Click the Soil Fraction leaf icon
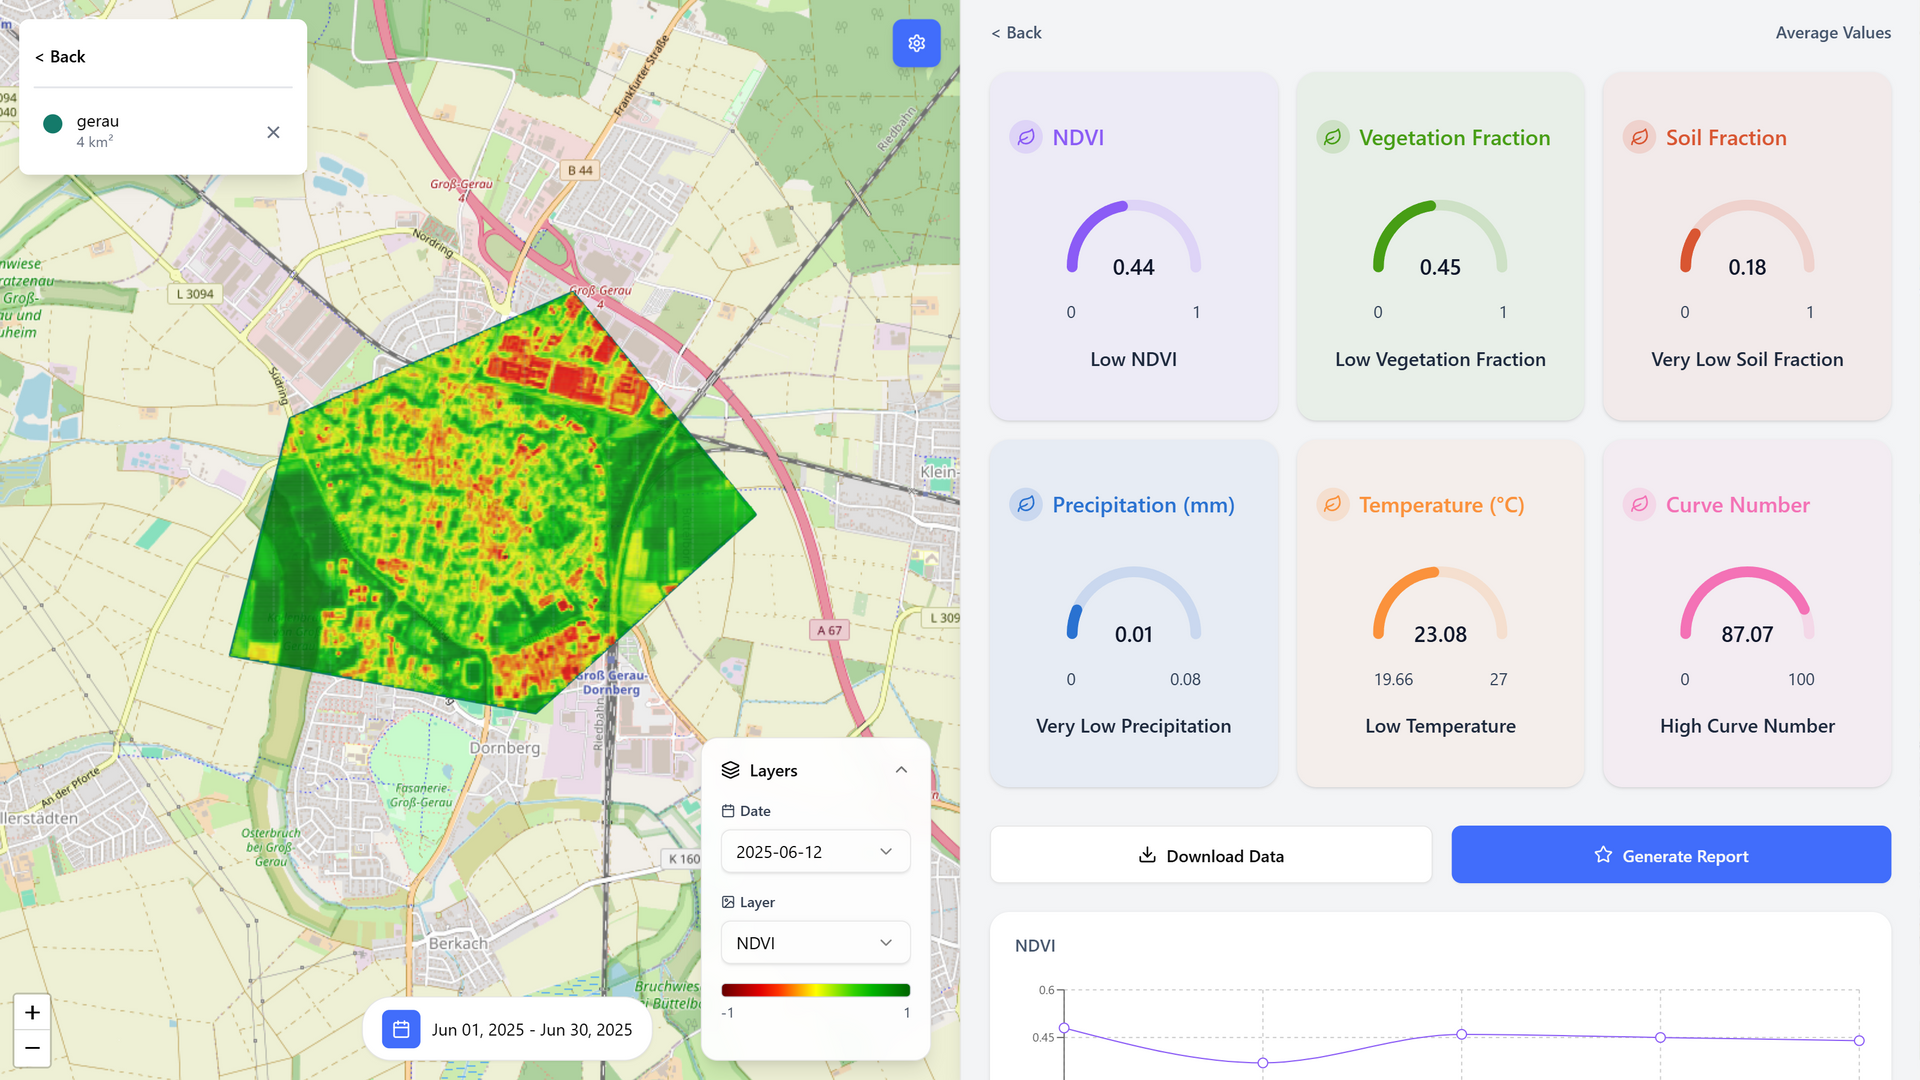 click(1639, 137)
